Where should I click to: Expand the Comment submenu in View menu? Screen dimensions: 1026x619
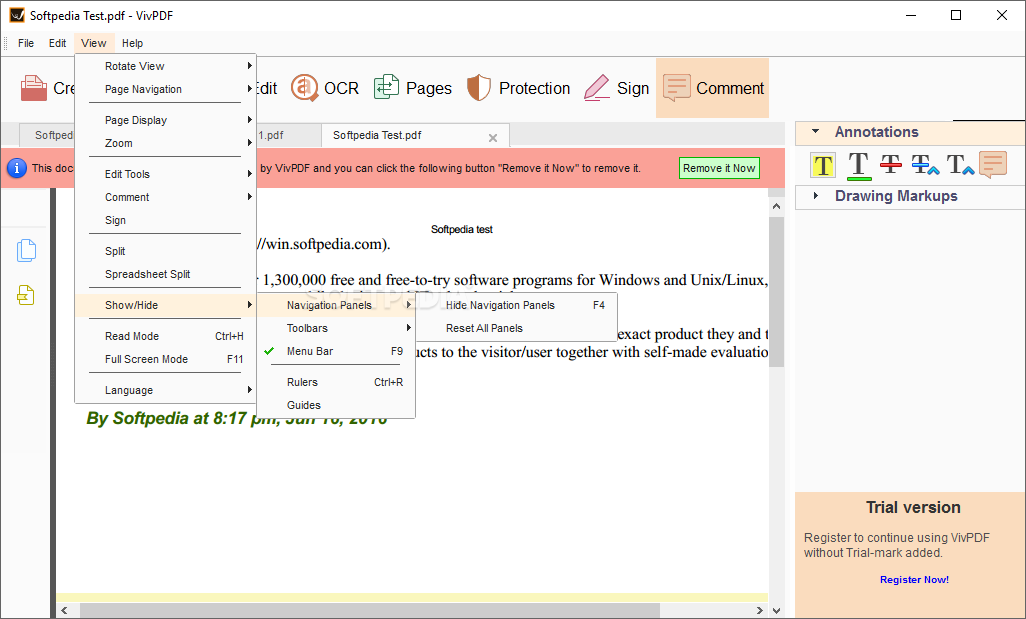coord(166,197)
